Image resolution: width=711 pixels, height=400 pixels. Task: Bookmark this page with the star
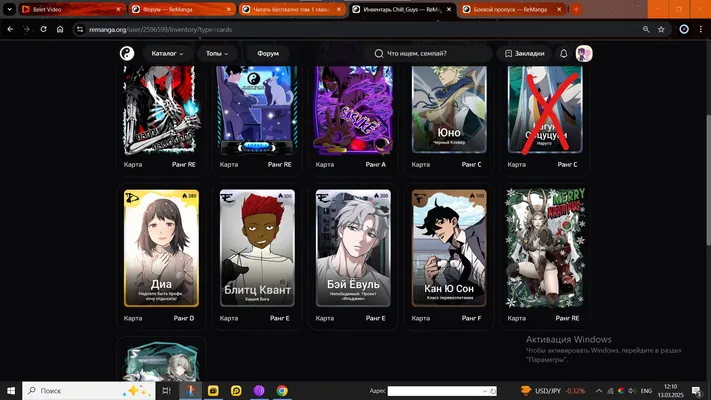click(661, 29)
